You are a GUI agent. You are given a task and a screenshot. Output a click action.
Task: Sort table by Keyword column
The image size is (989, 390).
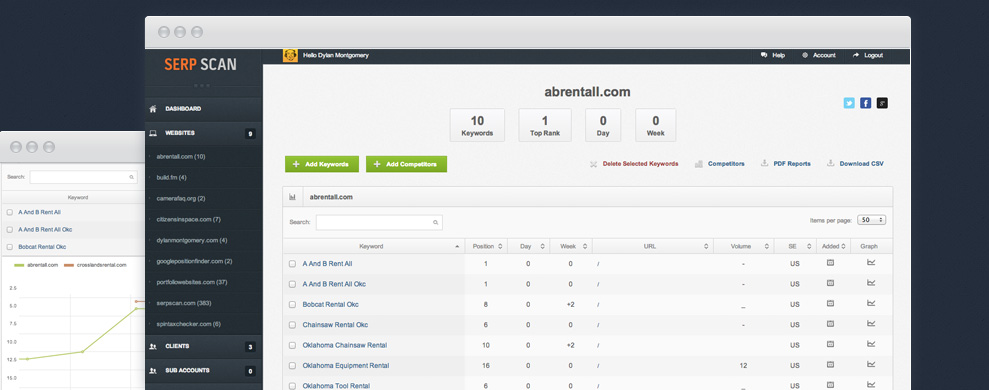373,246
